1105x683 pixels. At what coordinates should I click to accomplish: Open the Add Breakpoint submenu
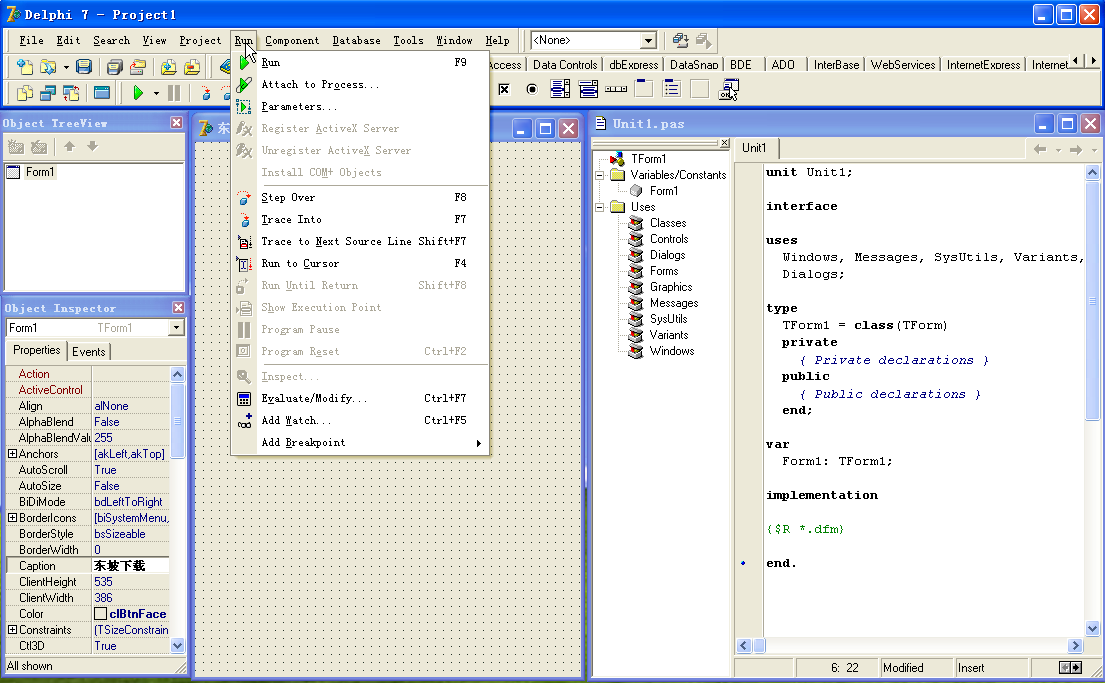[360, 443]
